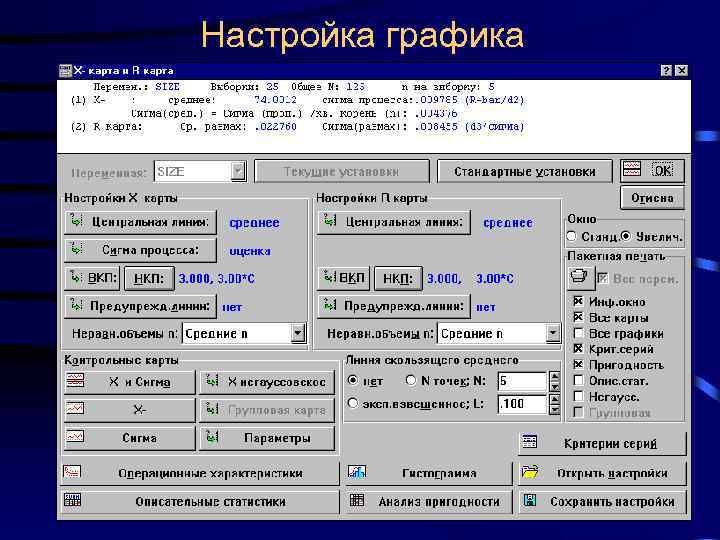
Task: Click the Сигма control chart button
Action: point(129,438)
